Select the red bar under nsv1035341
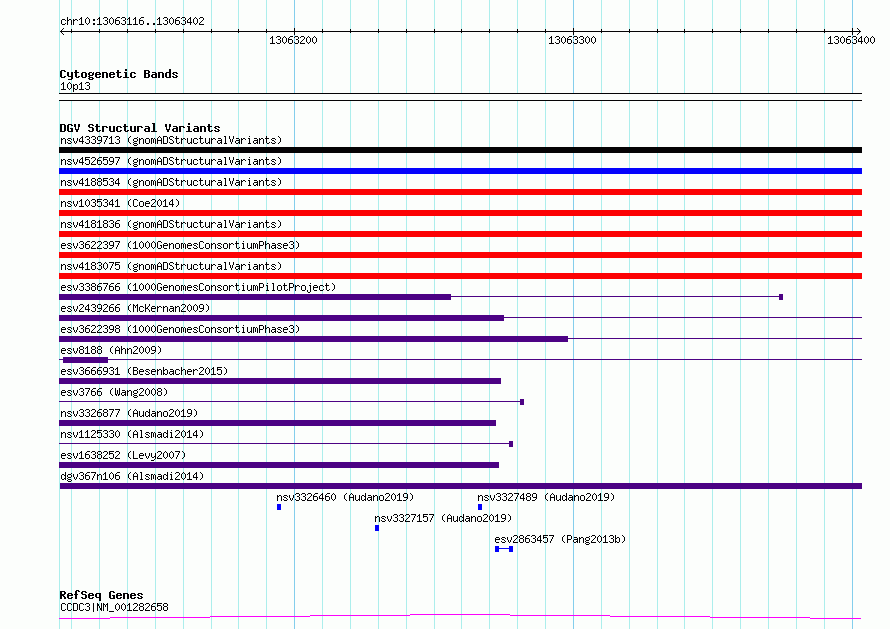890x629 pixels. tap(460, 213)
